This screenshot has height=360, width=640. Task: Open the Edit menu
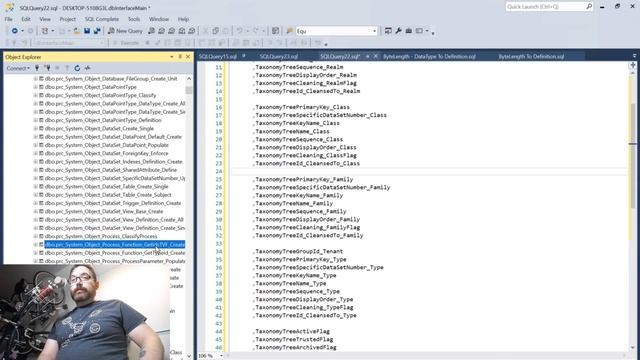(26, 19)
